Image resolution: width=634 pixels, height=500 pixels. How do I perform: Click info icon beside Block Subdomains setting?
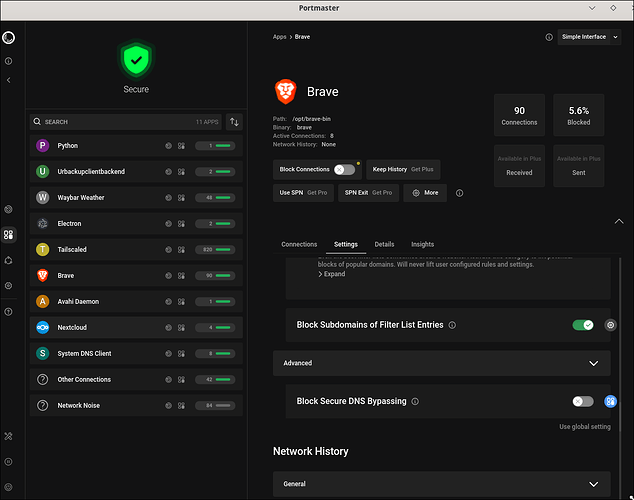pos(452,325)
